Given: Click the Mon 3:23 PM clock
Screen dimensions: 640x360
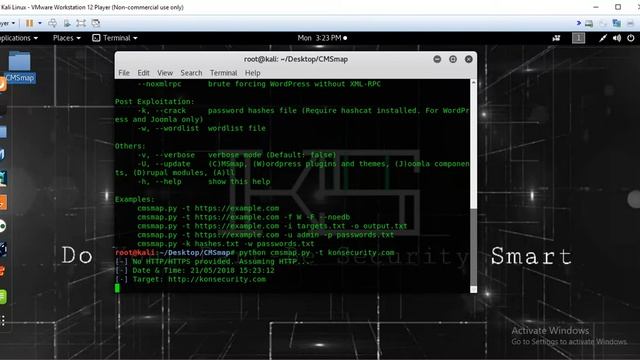Looking at the screenshot, I should pyautogui.click(x=322, y=38).
